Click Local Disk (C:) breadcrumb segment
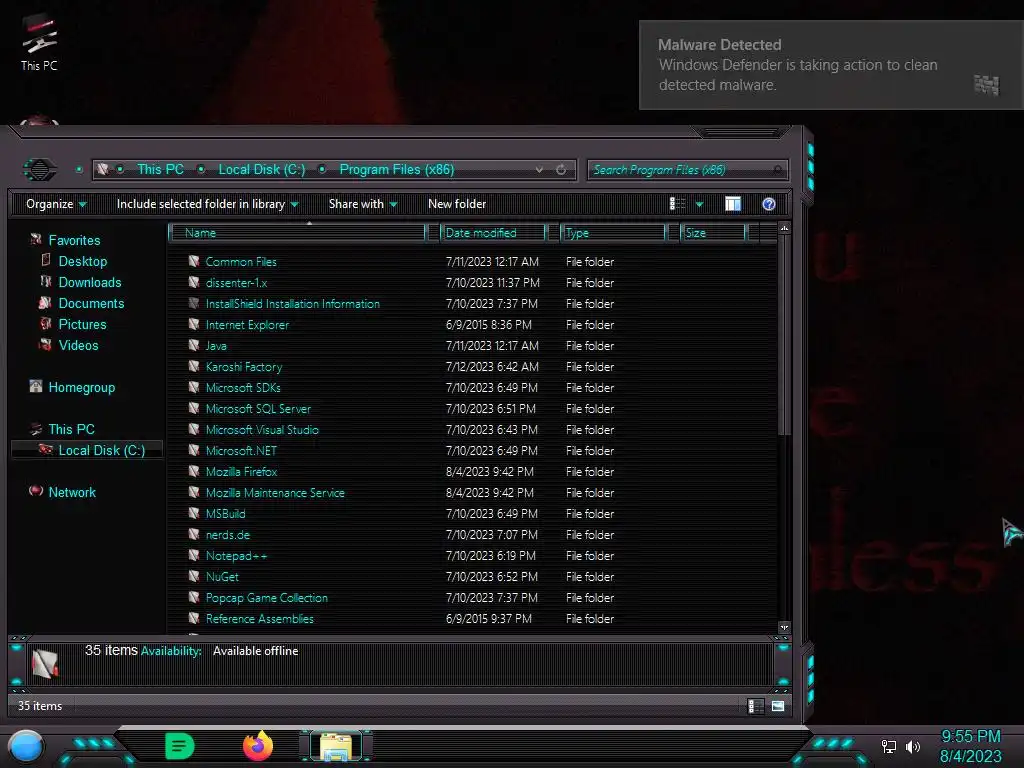1024x768 pixels. (261, 170)
